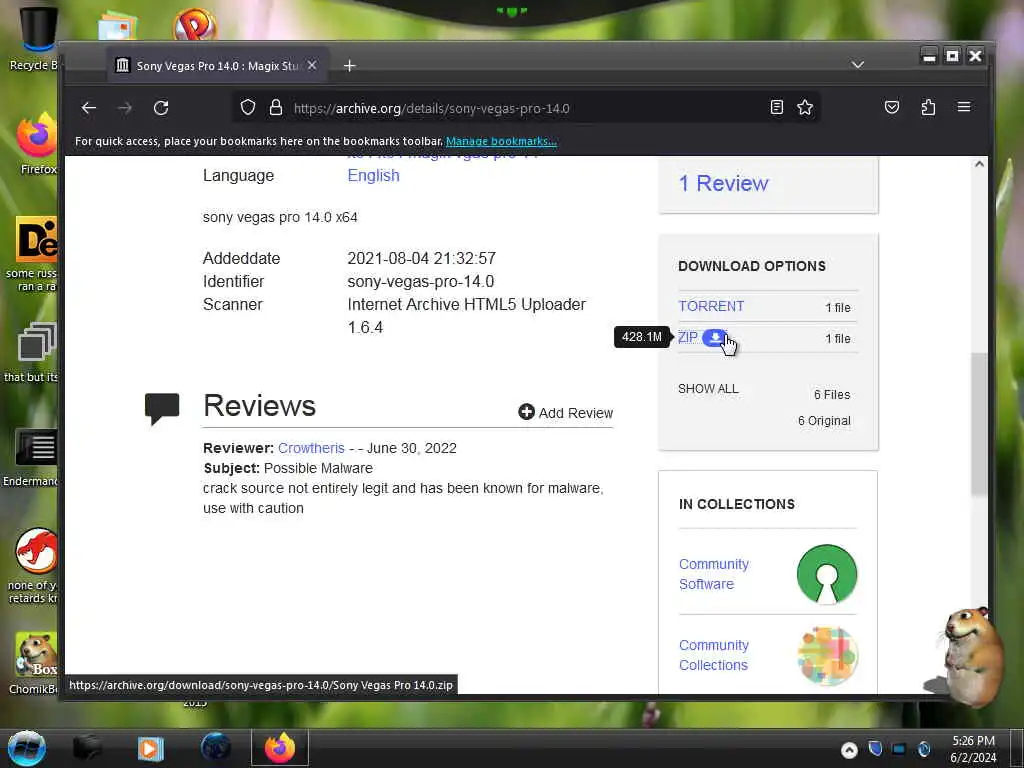Select the Firefox desktop shortcut
This screenshot has width=1024, height=768.
[37, 144]
